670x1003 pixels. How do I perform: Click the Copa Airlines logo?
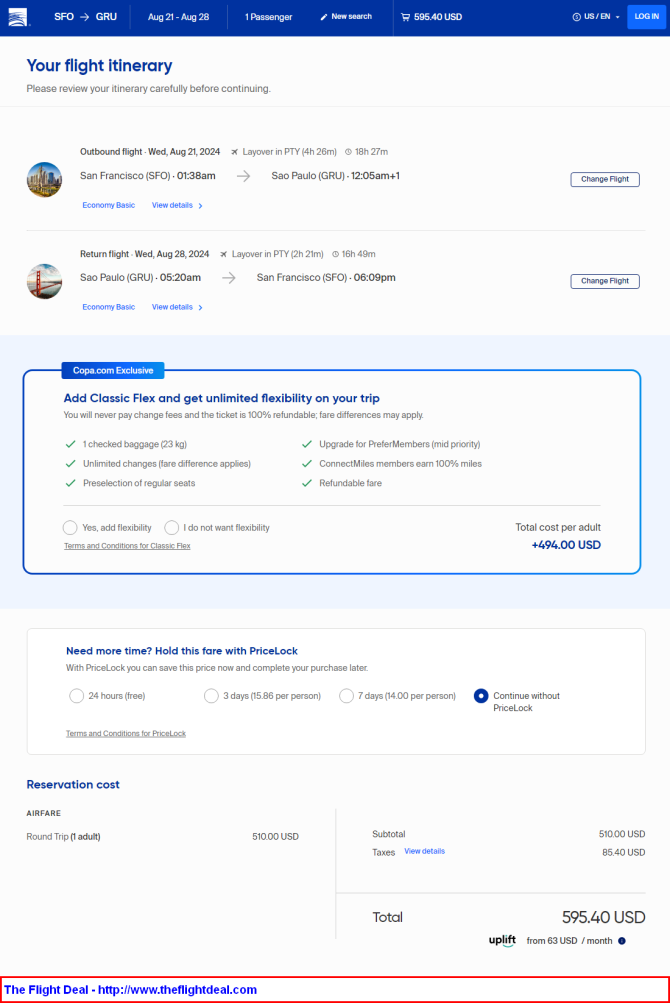tap(18, 17)
